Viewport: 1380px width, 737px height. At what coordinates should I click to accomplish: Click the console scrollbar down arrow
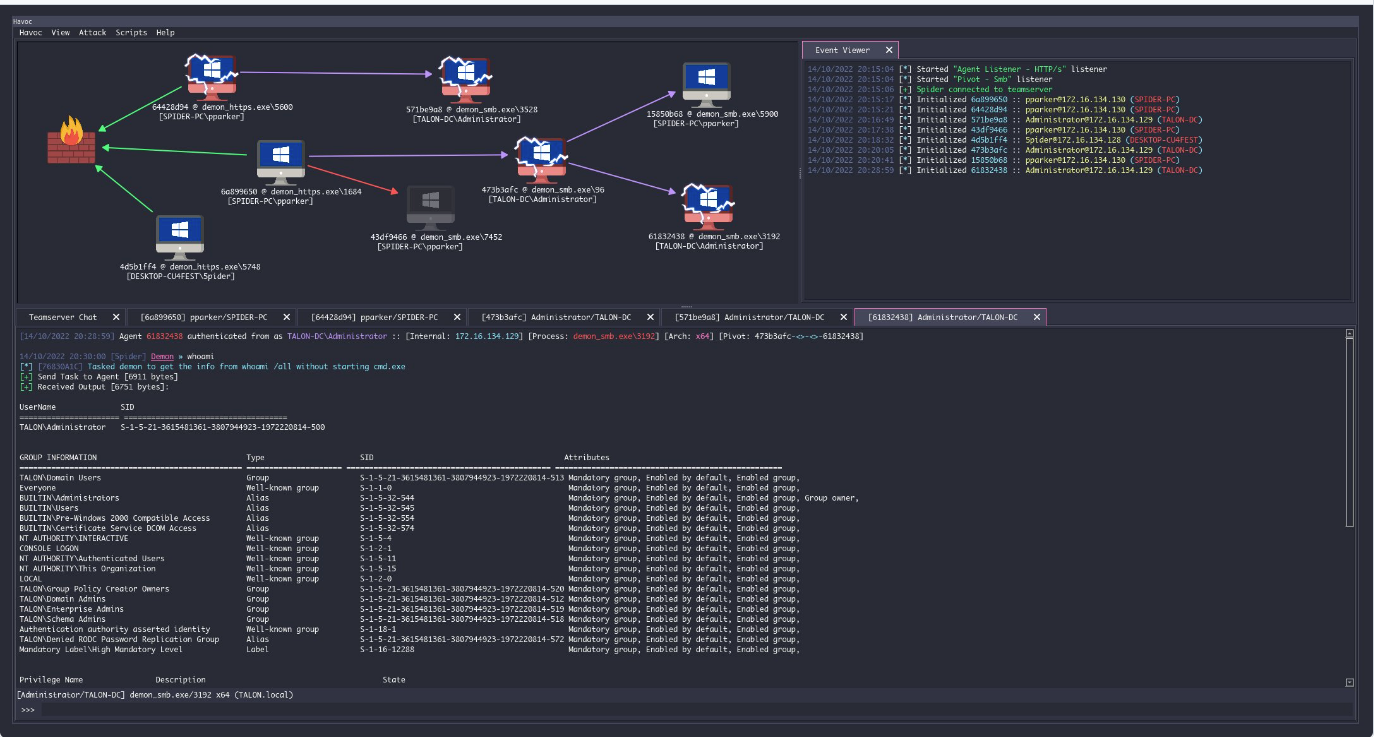point(1350,682)
